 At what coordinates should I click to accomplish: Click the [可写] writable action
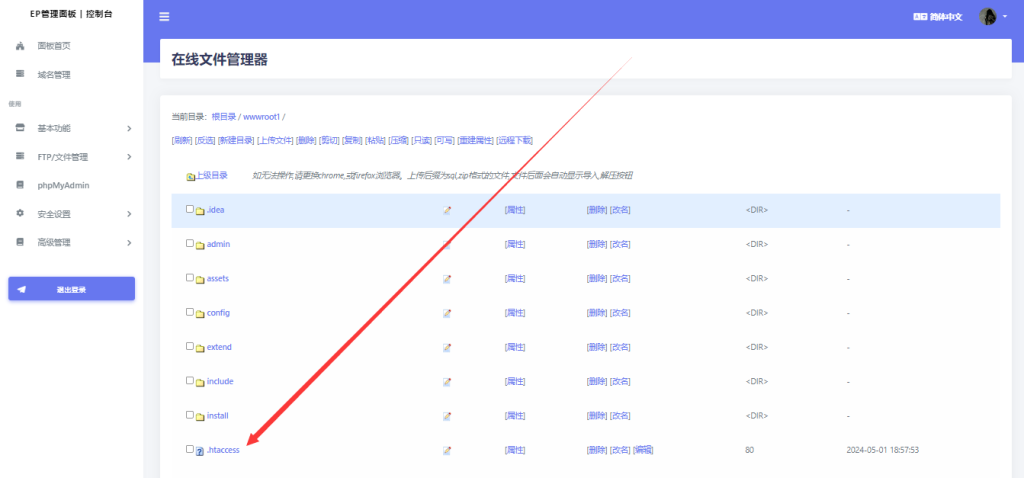point(445,140)
